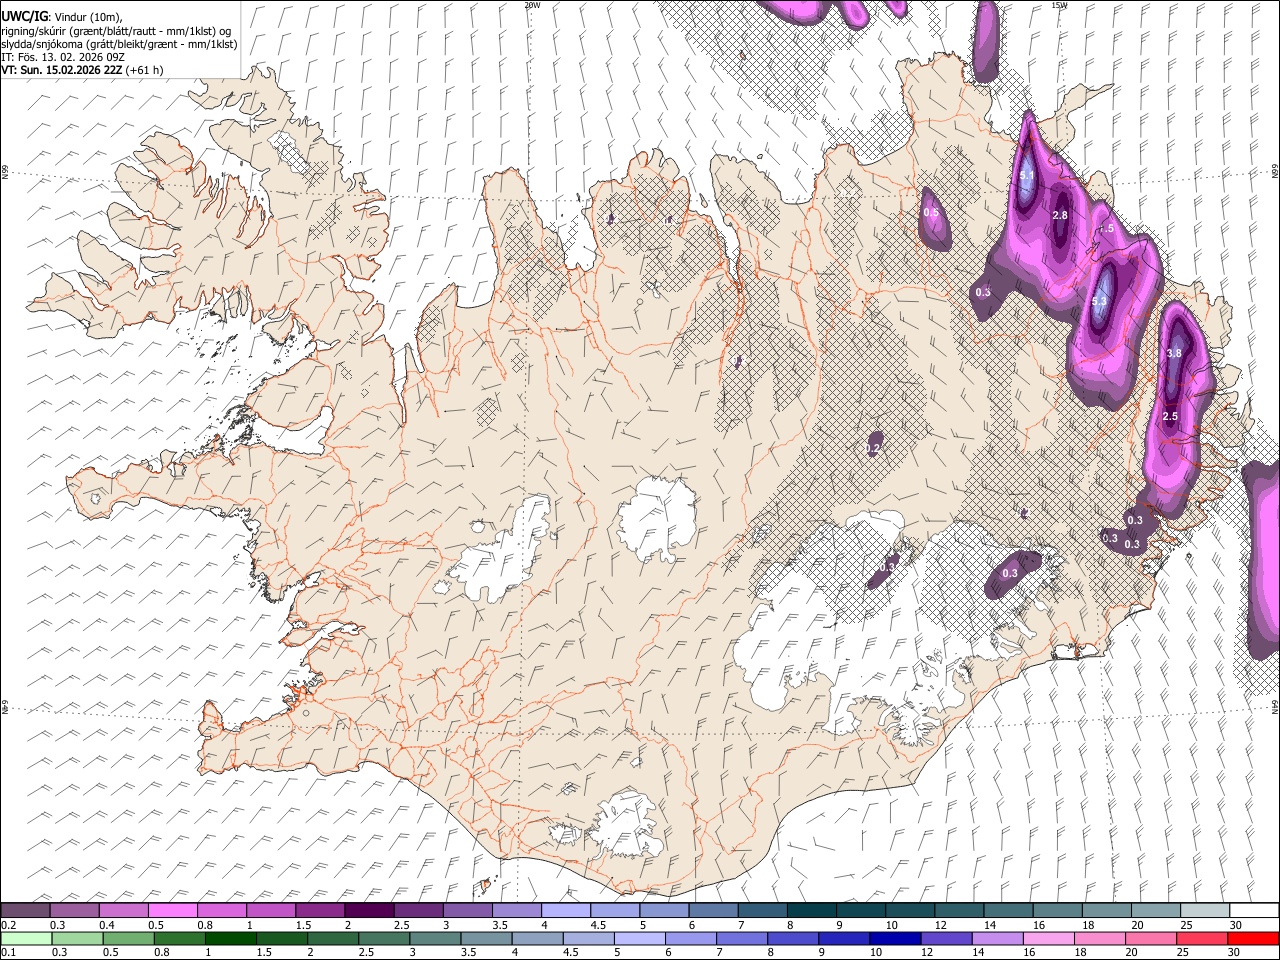Click the 0.5 value inside the small purple patch
This screenshot has height=960, width=1280.
coord(931,213)
